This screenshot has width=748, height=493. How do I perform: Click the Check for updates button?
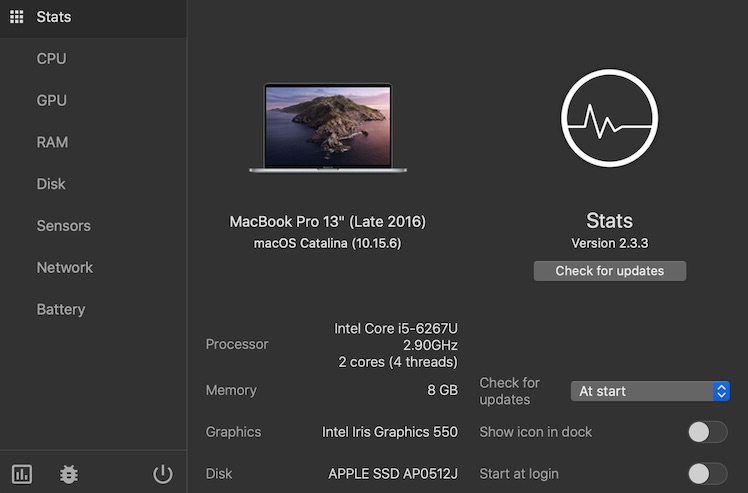click(x=610, y=271)
